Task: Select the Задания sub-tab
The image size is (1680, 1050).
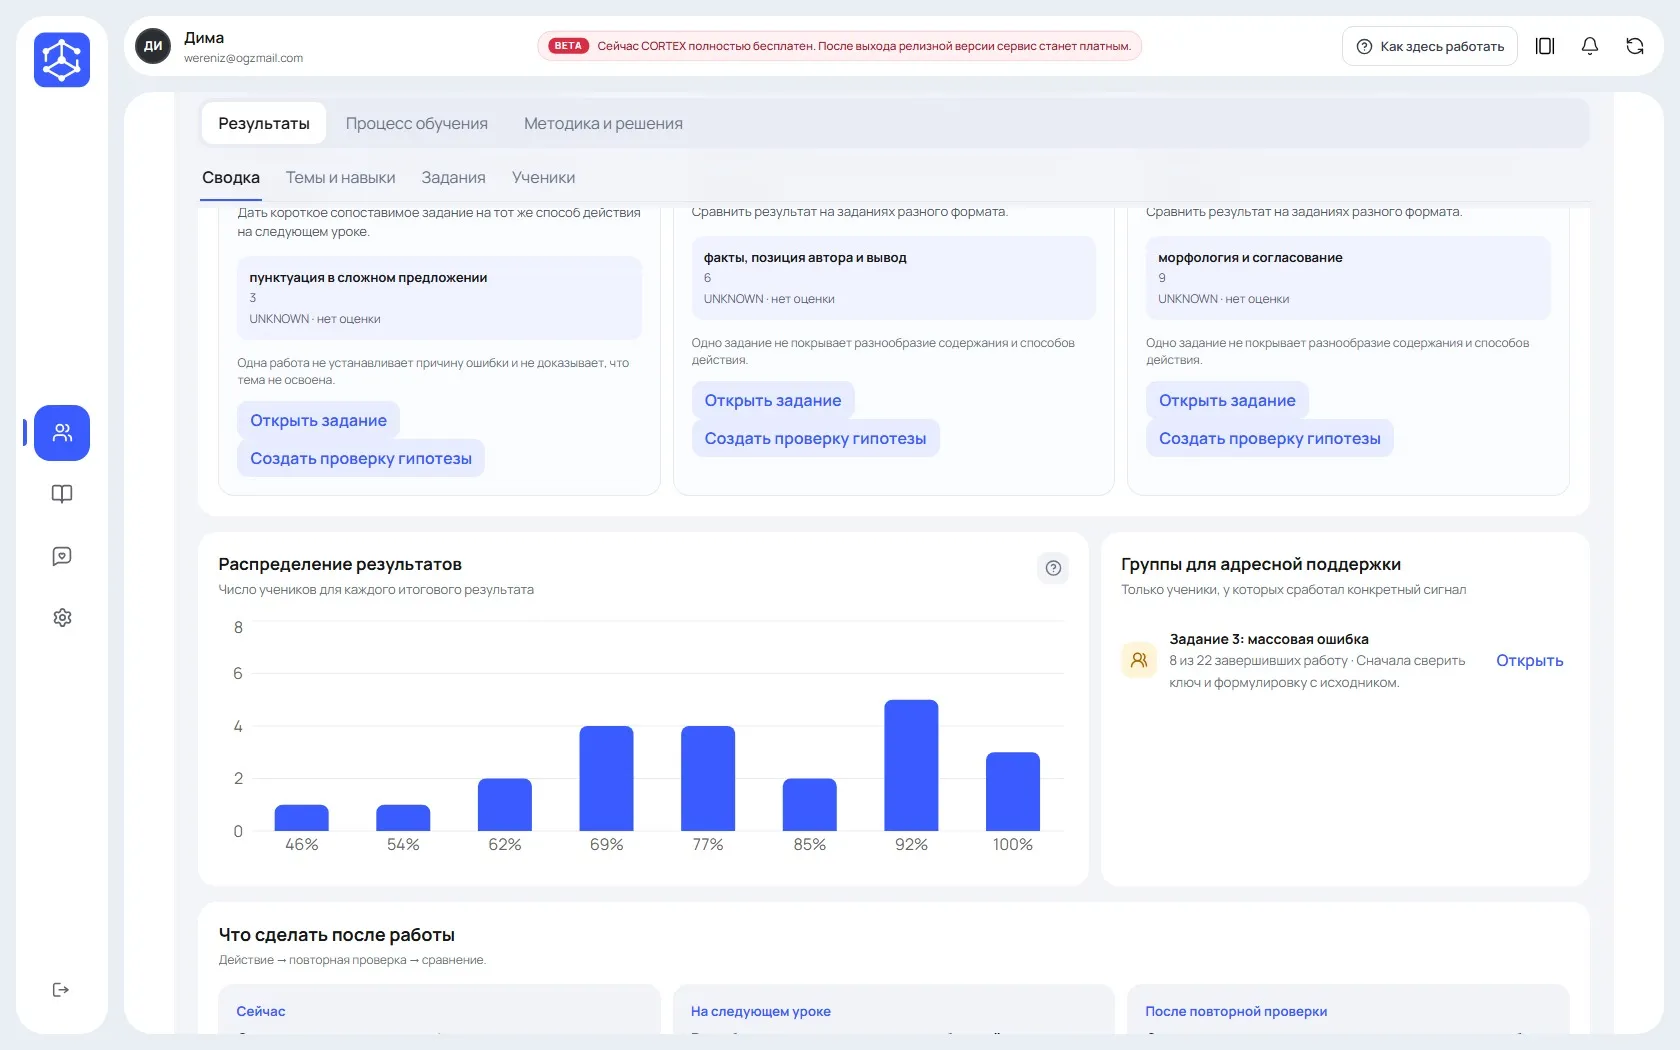Action: pyautogui.click(x=453, y=177)
